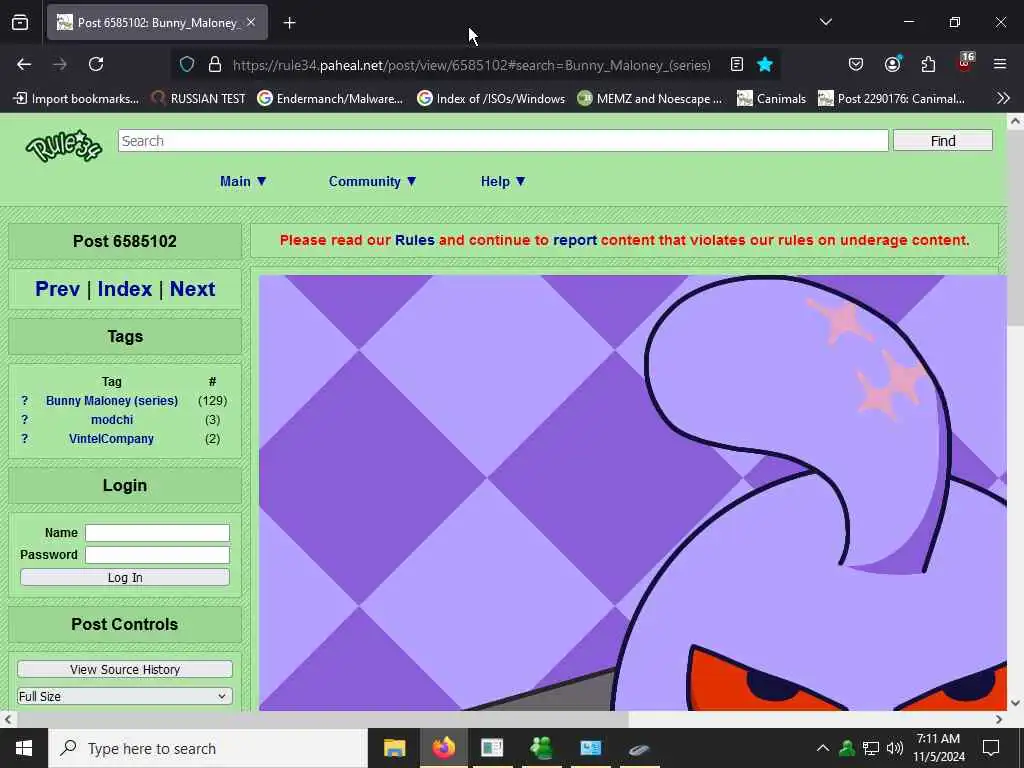Click the Log In button
Image resolution: width=1024 pixels, height=768 pixels.
click(125, 577)
